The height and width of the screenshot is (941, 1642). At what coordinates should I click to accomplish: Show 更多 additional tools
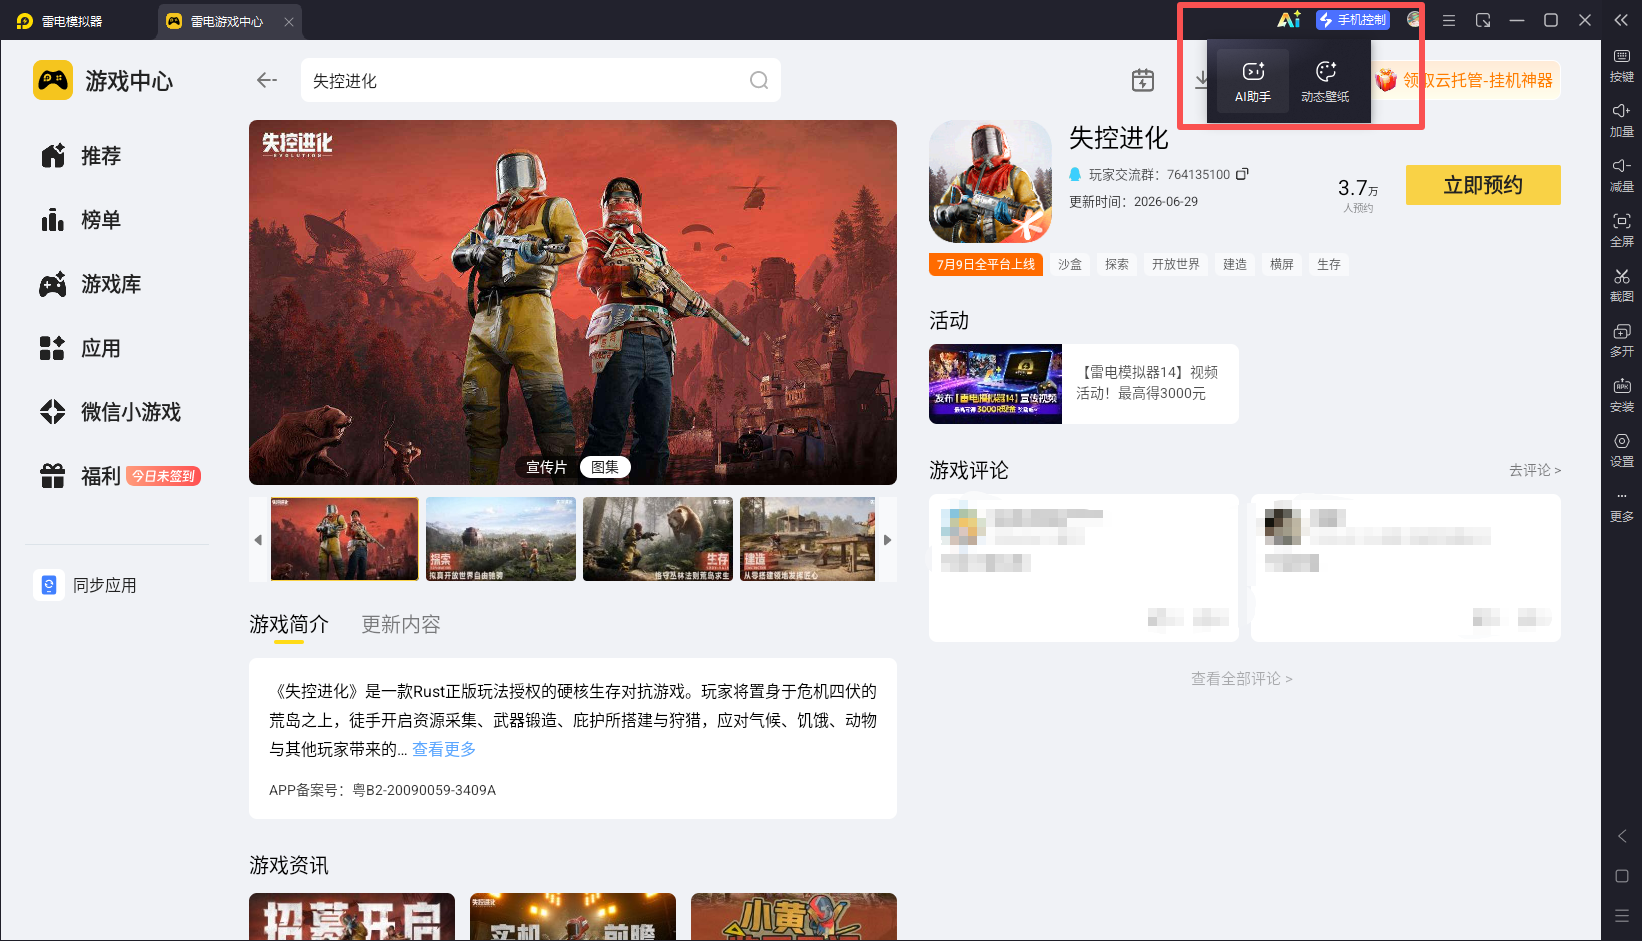(1621, 507)
